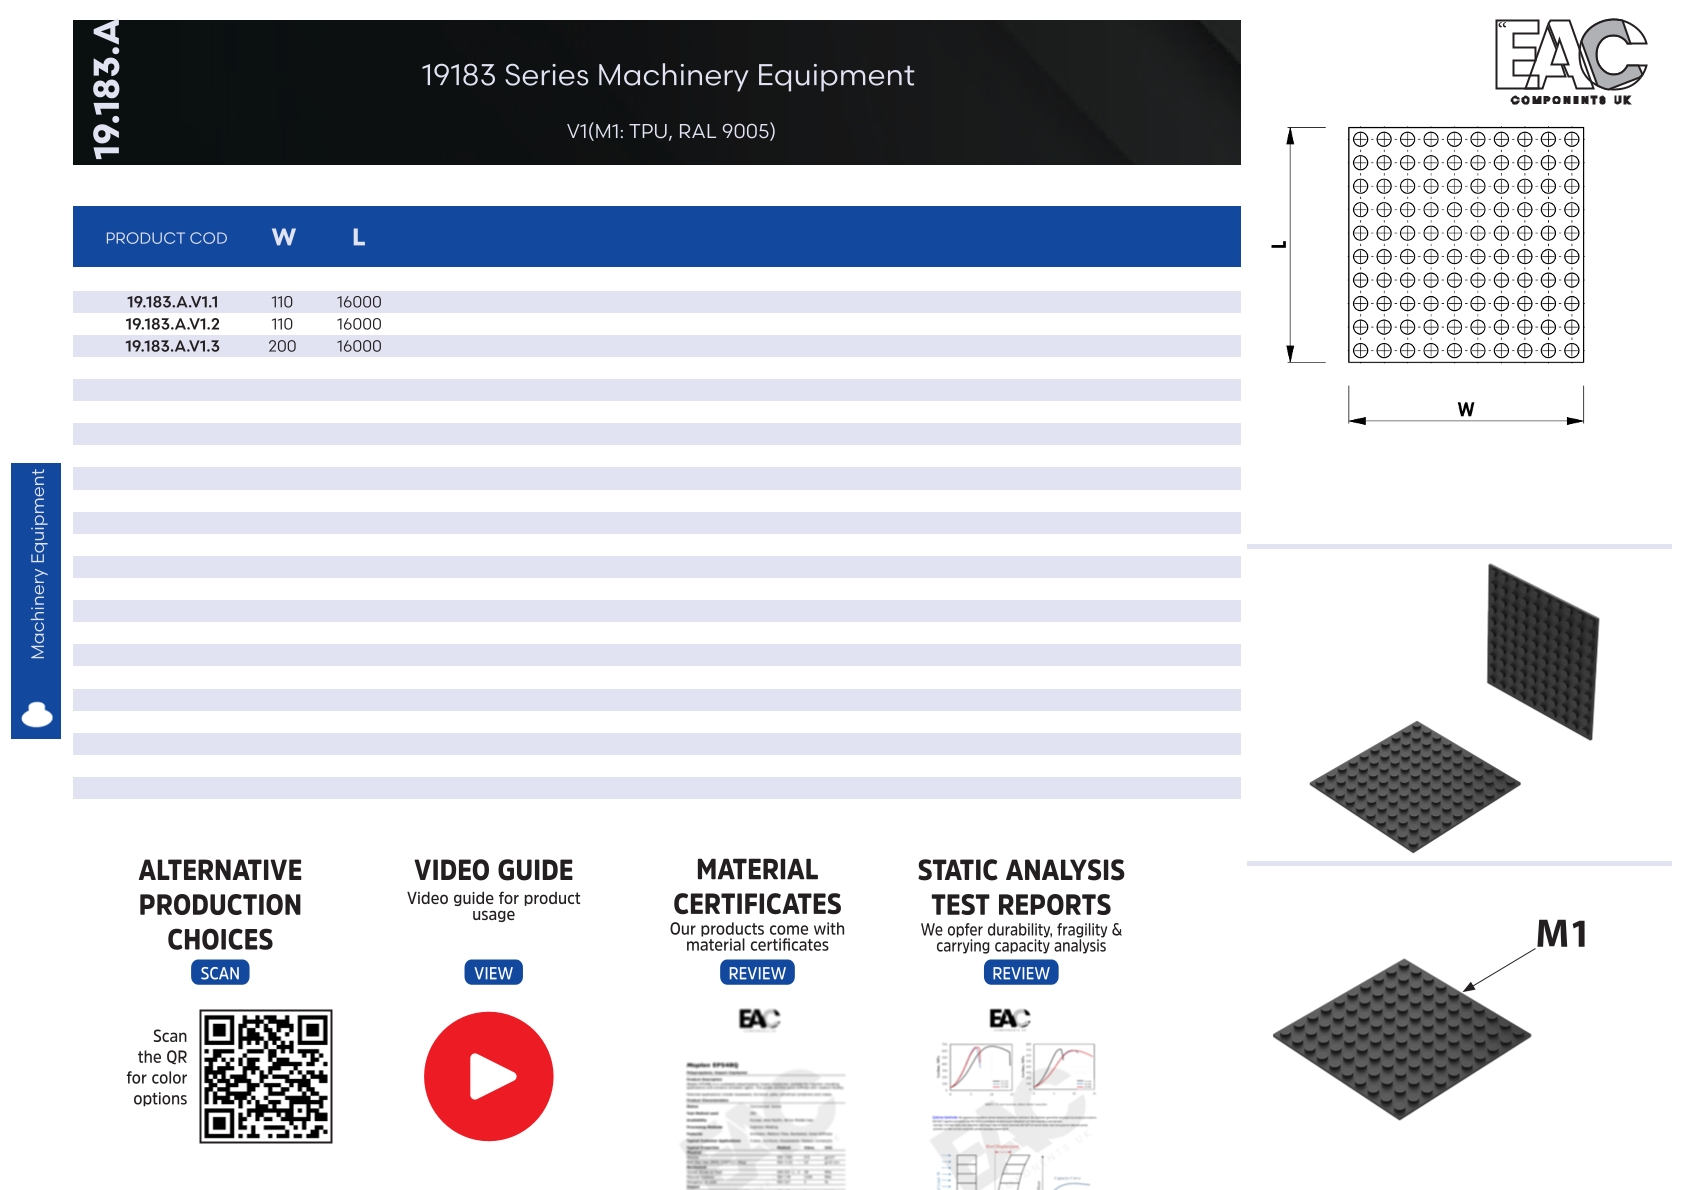This screenshot has height=1190, width=1683.
Task: Click the L dimension label on drawing
Action: tap(1278, 244)
